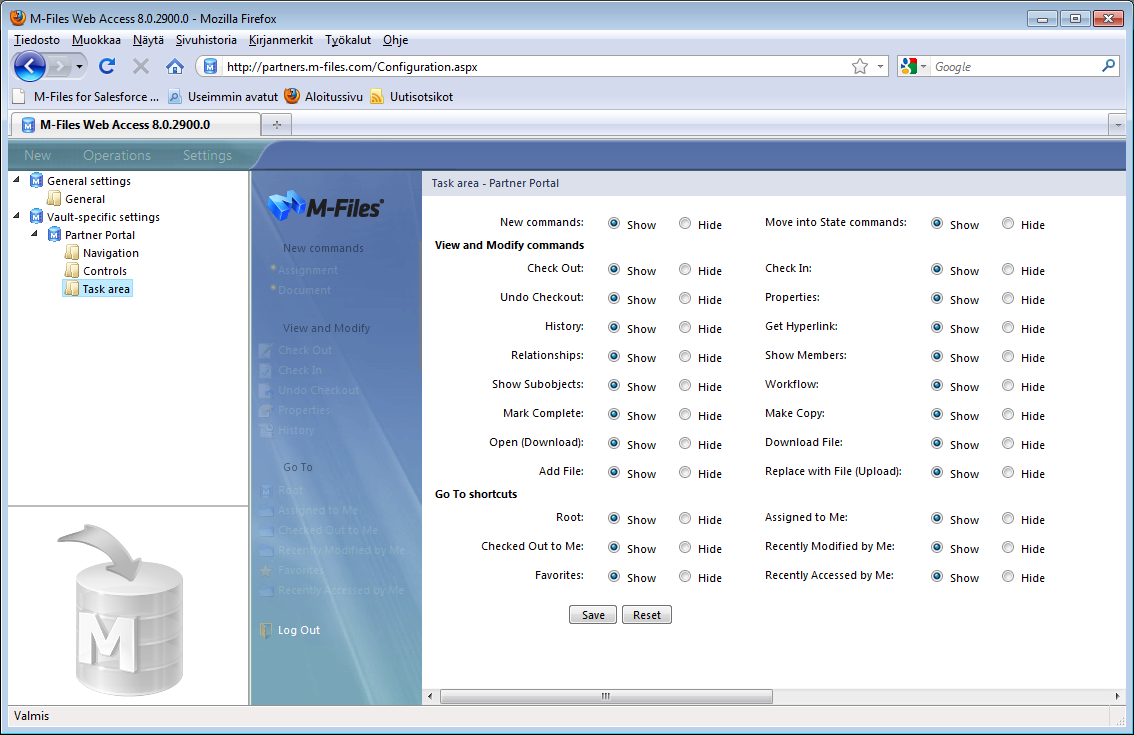Image resolution: width=1134 pixels, height=735 pixels.
Task: Open the Useimmin avatut bookmark
Action: (223, 96)
